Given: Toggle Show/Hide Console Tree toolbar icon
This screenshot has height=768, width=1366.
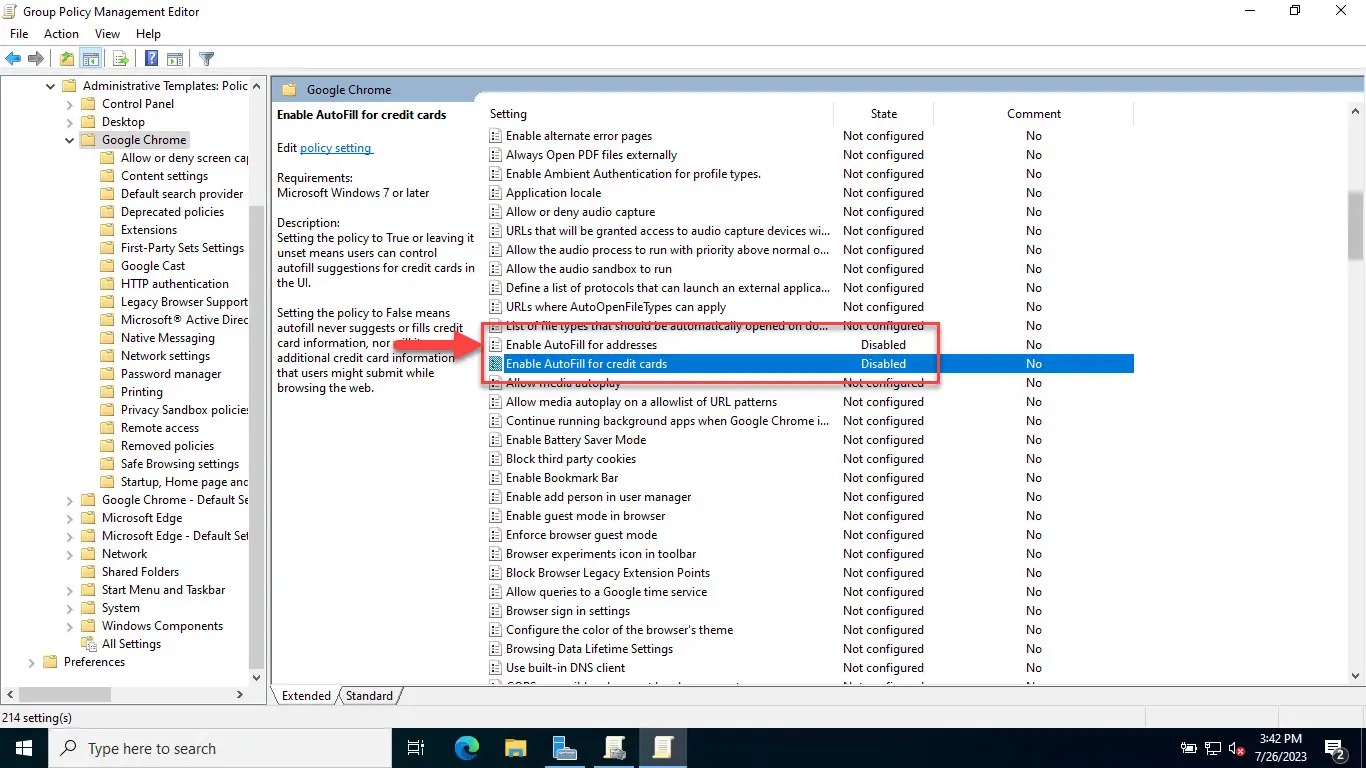Looking at the screenshot, I should [x=91, y=59].
